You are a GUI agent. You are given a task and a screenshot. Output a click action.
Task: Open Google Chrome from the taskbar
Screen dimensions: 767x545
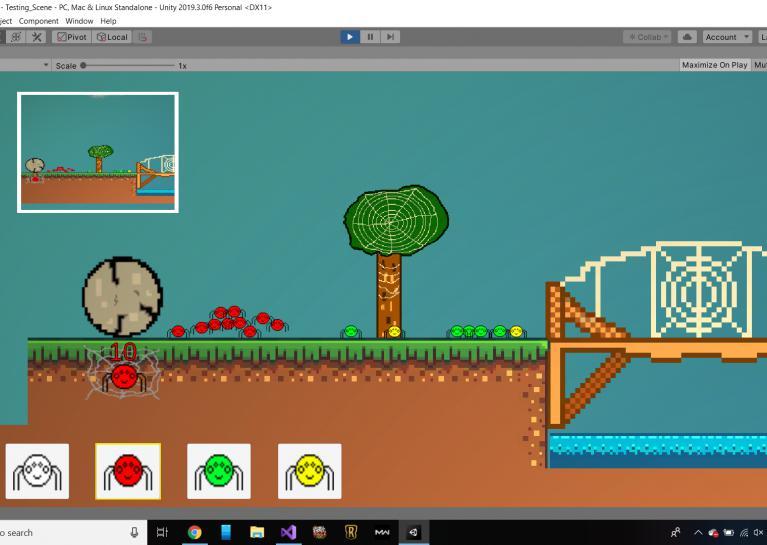click(x=194, y=532)
